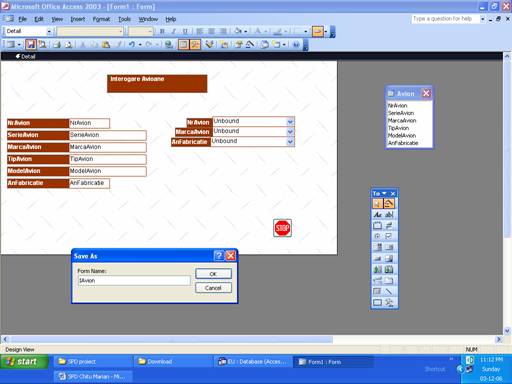
Task: Expand the NrAvion Unbound combo box arrow
Action: [290, 122]
